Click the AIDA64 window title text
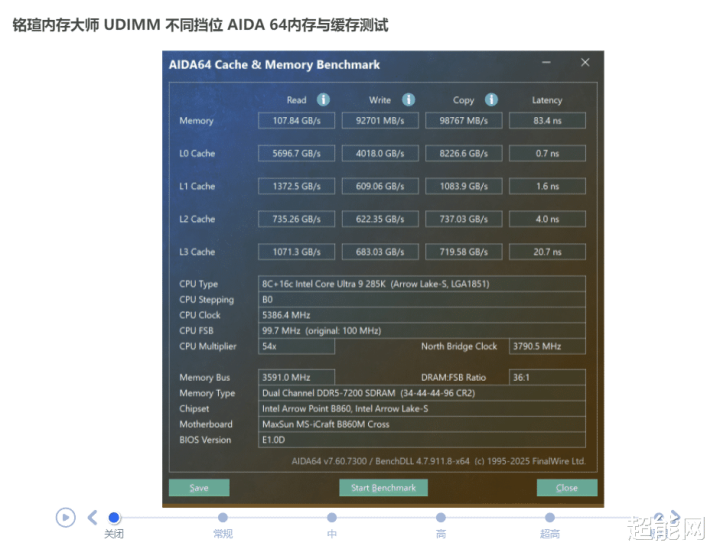 click(x=274, y=65)
